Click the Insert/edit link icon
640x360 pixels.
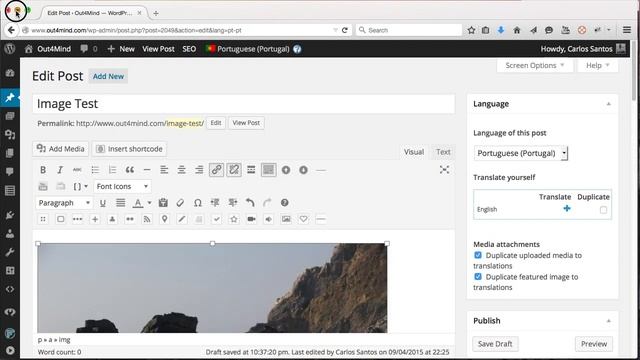point(216,170)
